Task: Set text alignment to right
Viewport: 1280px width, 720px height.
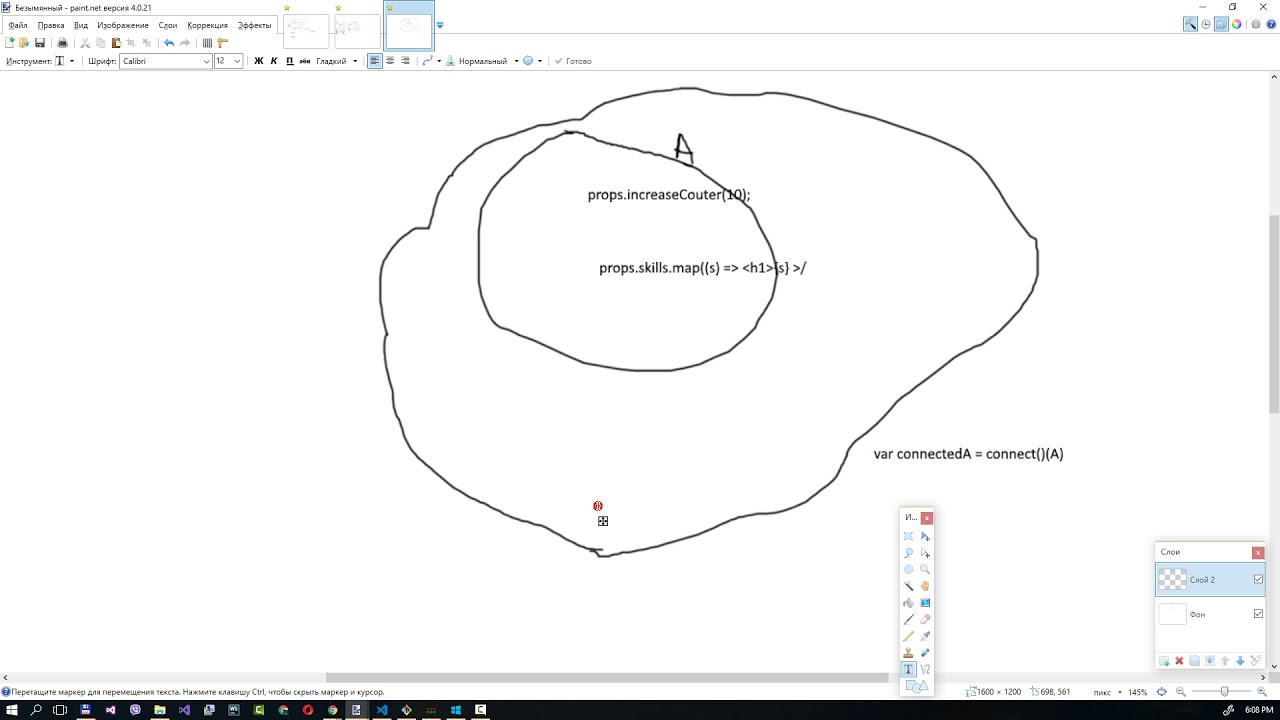Action: pos(405,61)
